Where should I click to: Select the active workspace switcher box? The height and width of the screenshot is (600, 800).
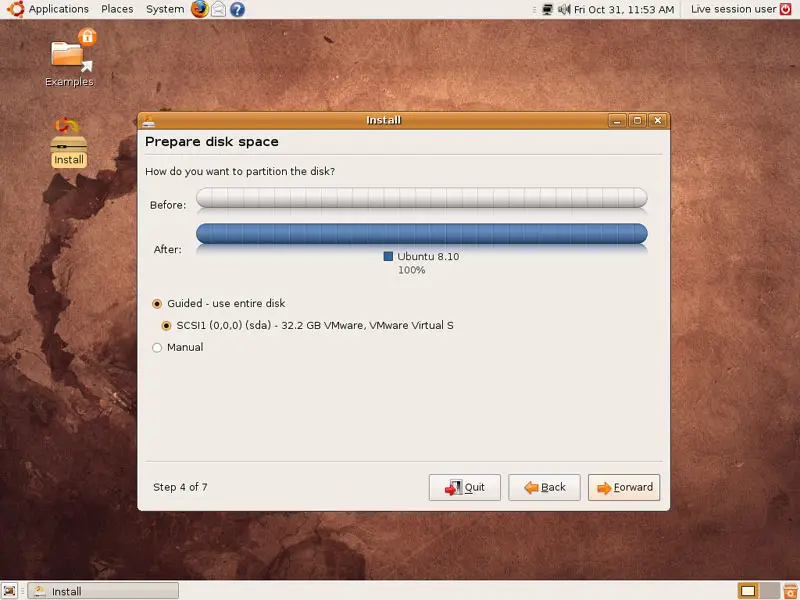748,591
